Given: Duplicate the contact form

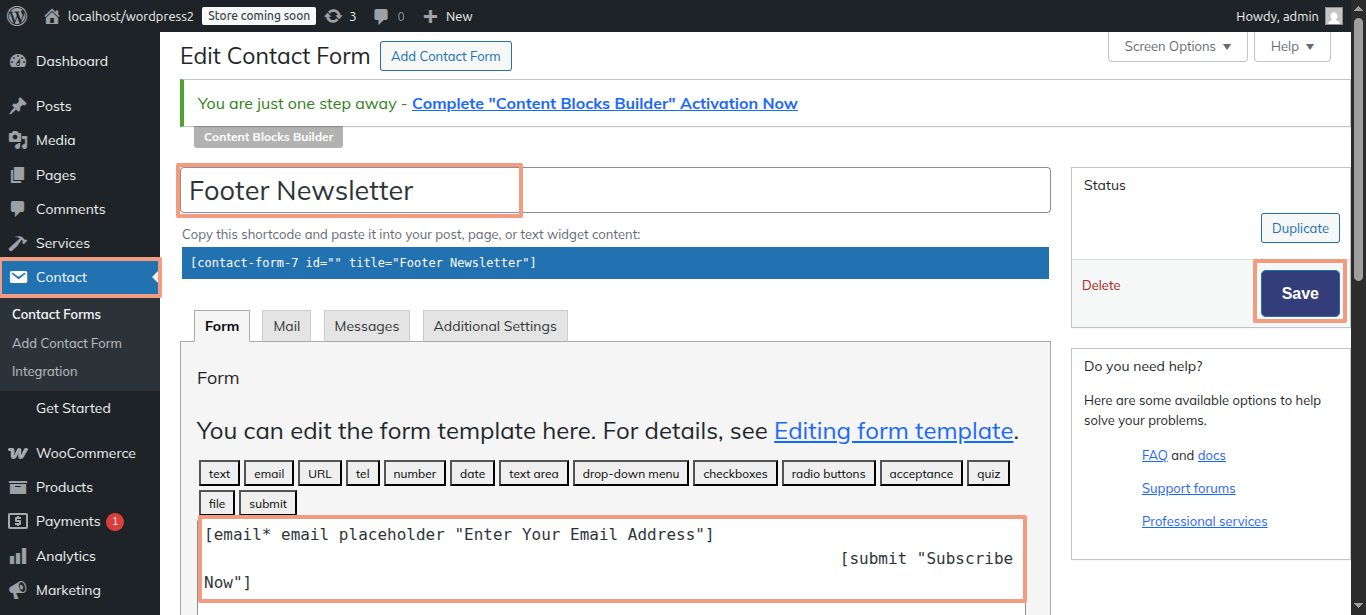Looking at the screenshot, I should coord(1300,228).
